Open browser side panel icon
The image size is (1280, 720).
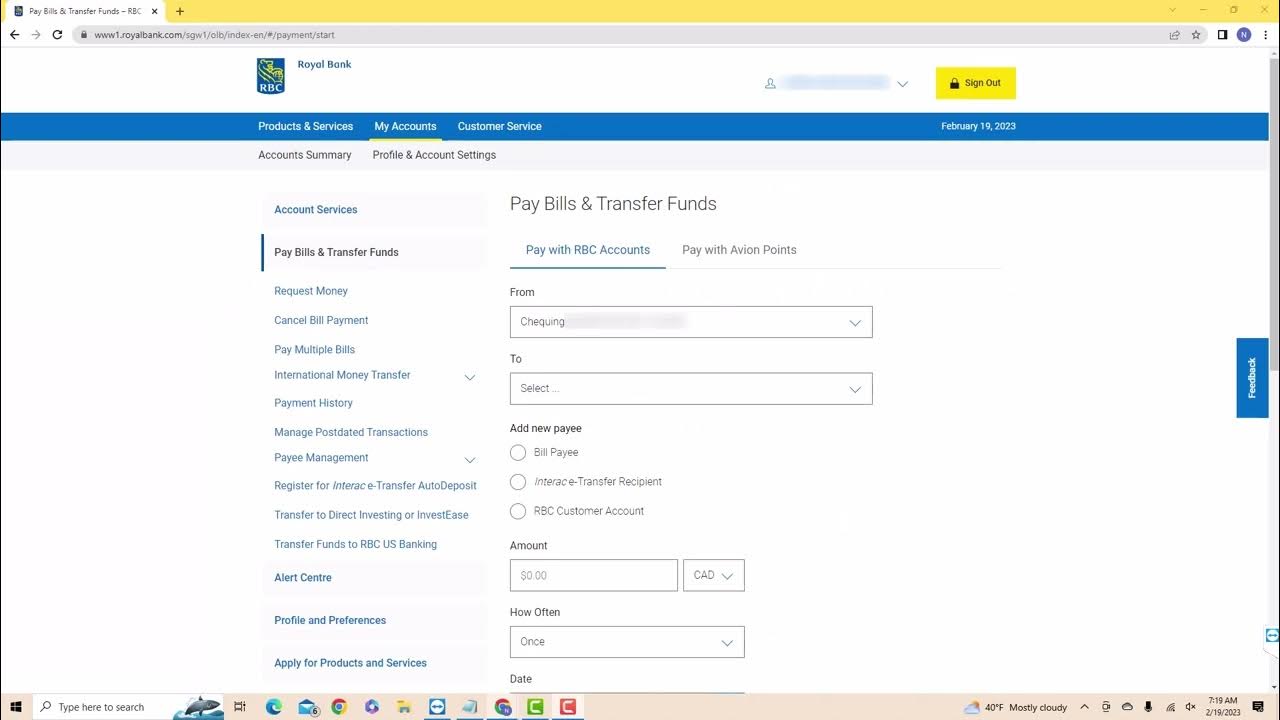pos(1222,34)
